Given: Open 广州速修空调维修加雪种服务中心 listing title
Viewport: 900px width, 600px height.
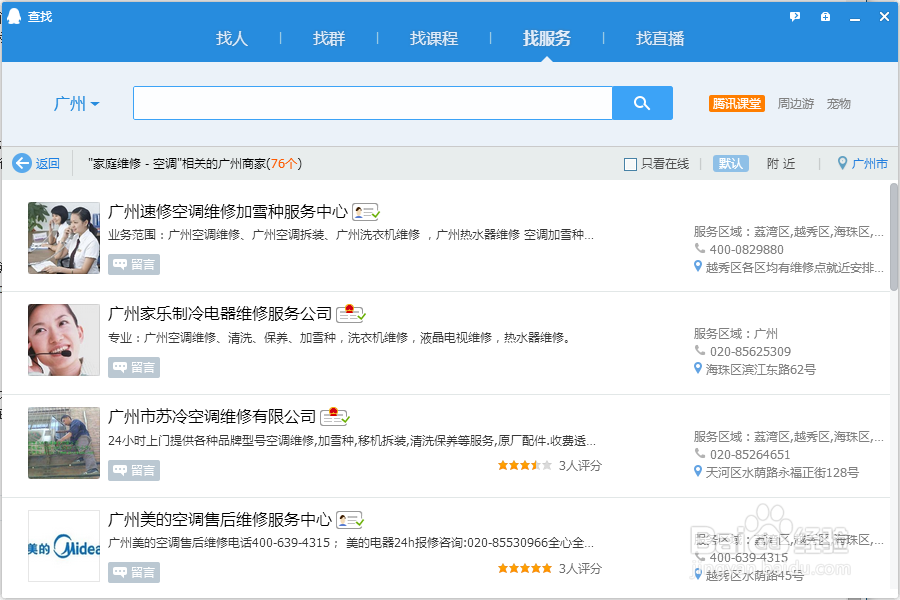Looking at the screenshot, I should click(x=228, y=212).
